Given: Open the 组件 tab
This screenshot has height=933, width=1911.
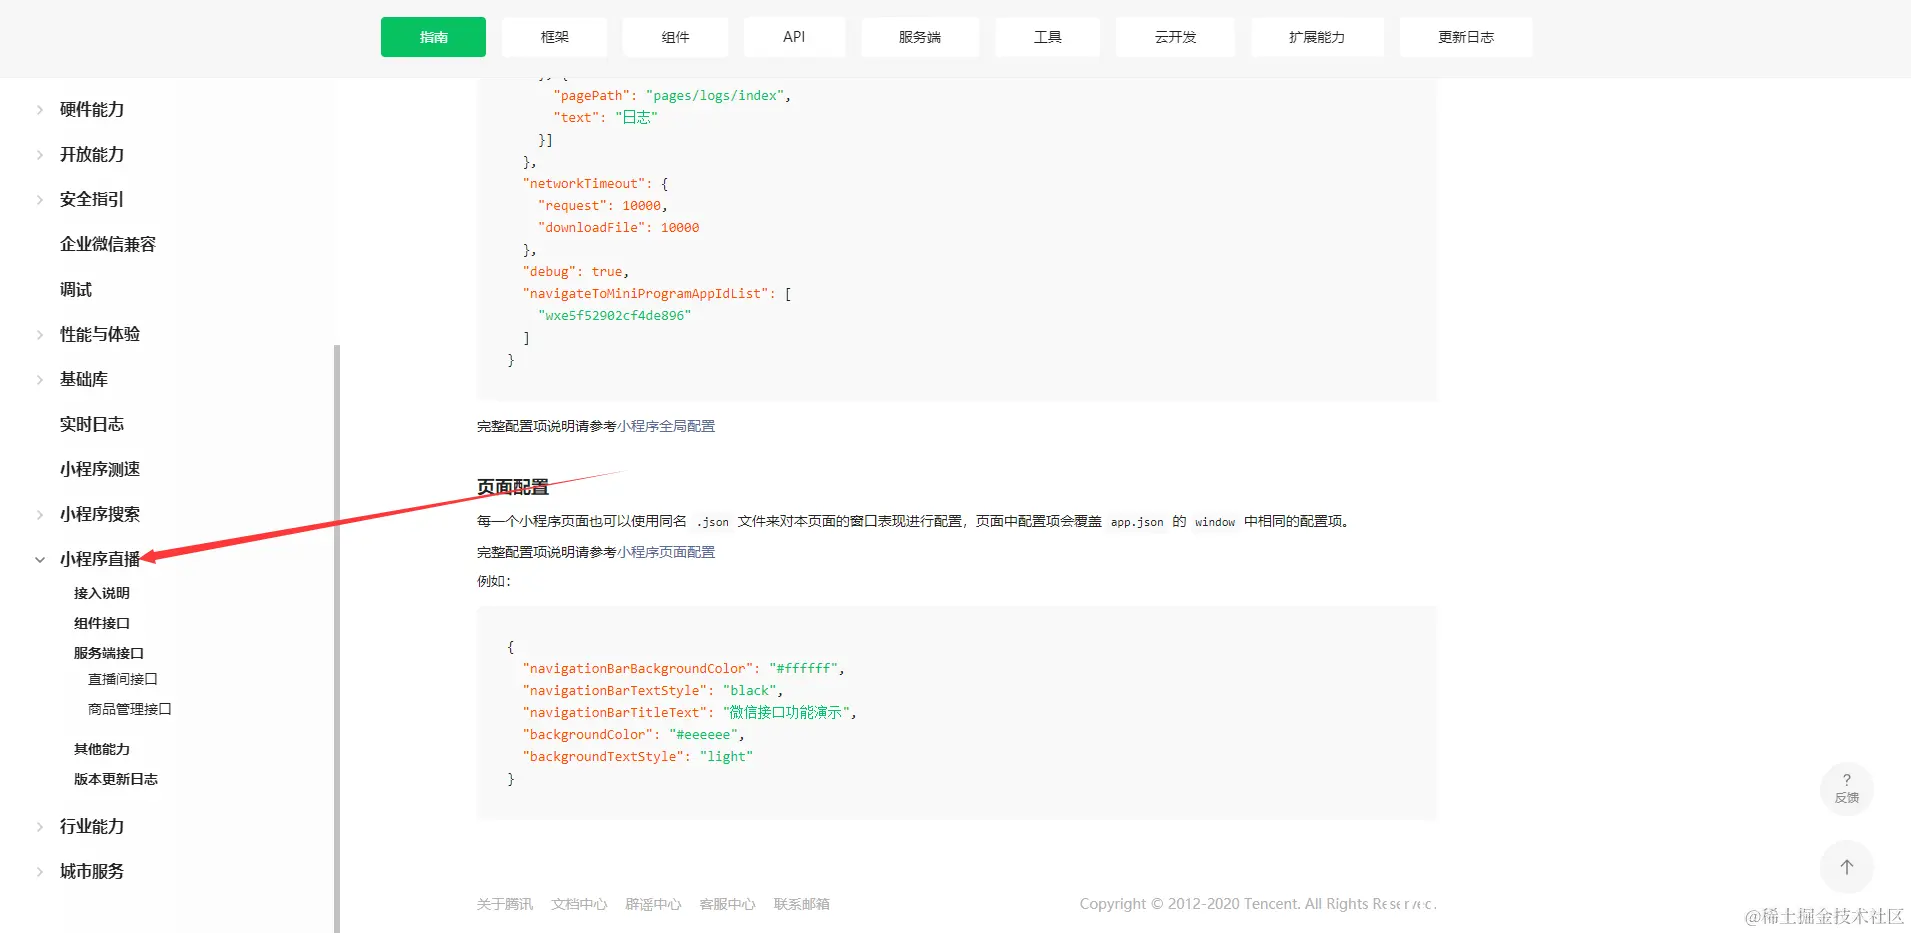Looking at the screenshot, I should [675, 37].
